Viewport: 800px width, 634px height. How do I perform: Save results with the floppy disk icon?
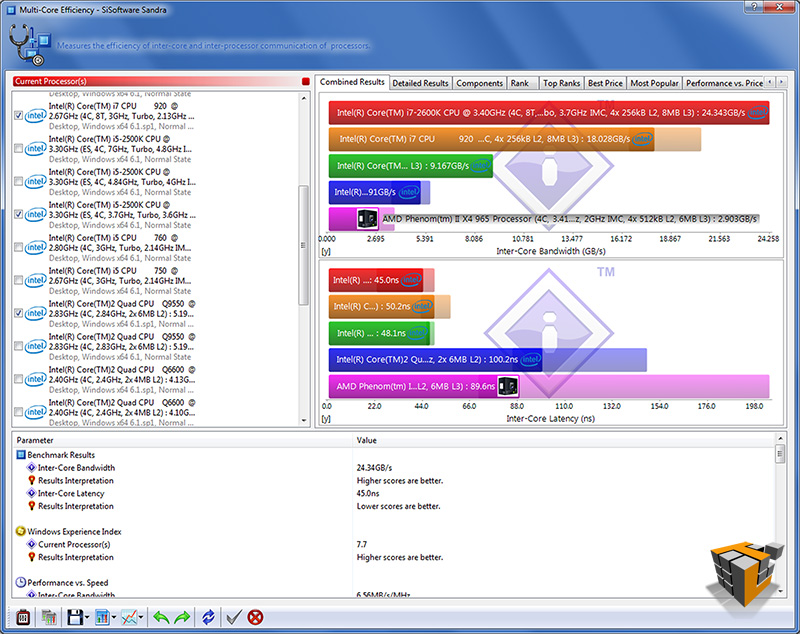[75, 617]
